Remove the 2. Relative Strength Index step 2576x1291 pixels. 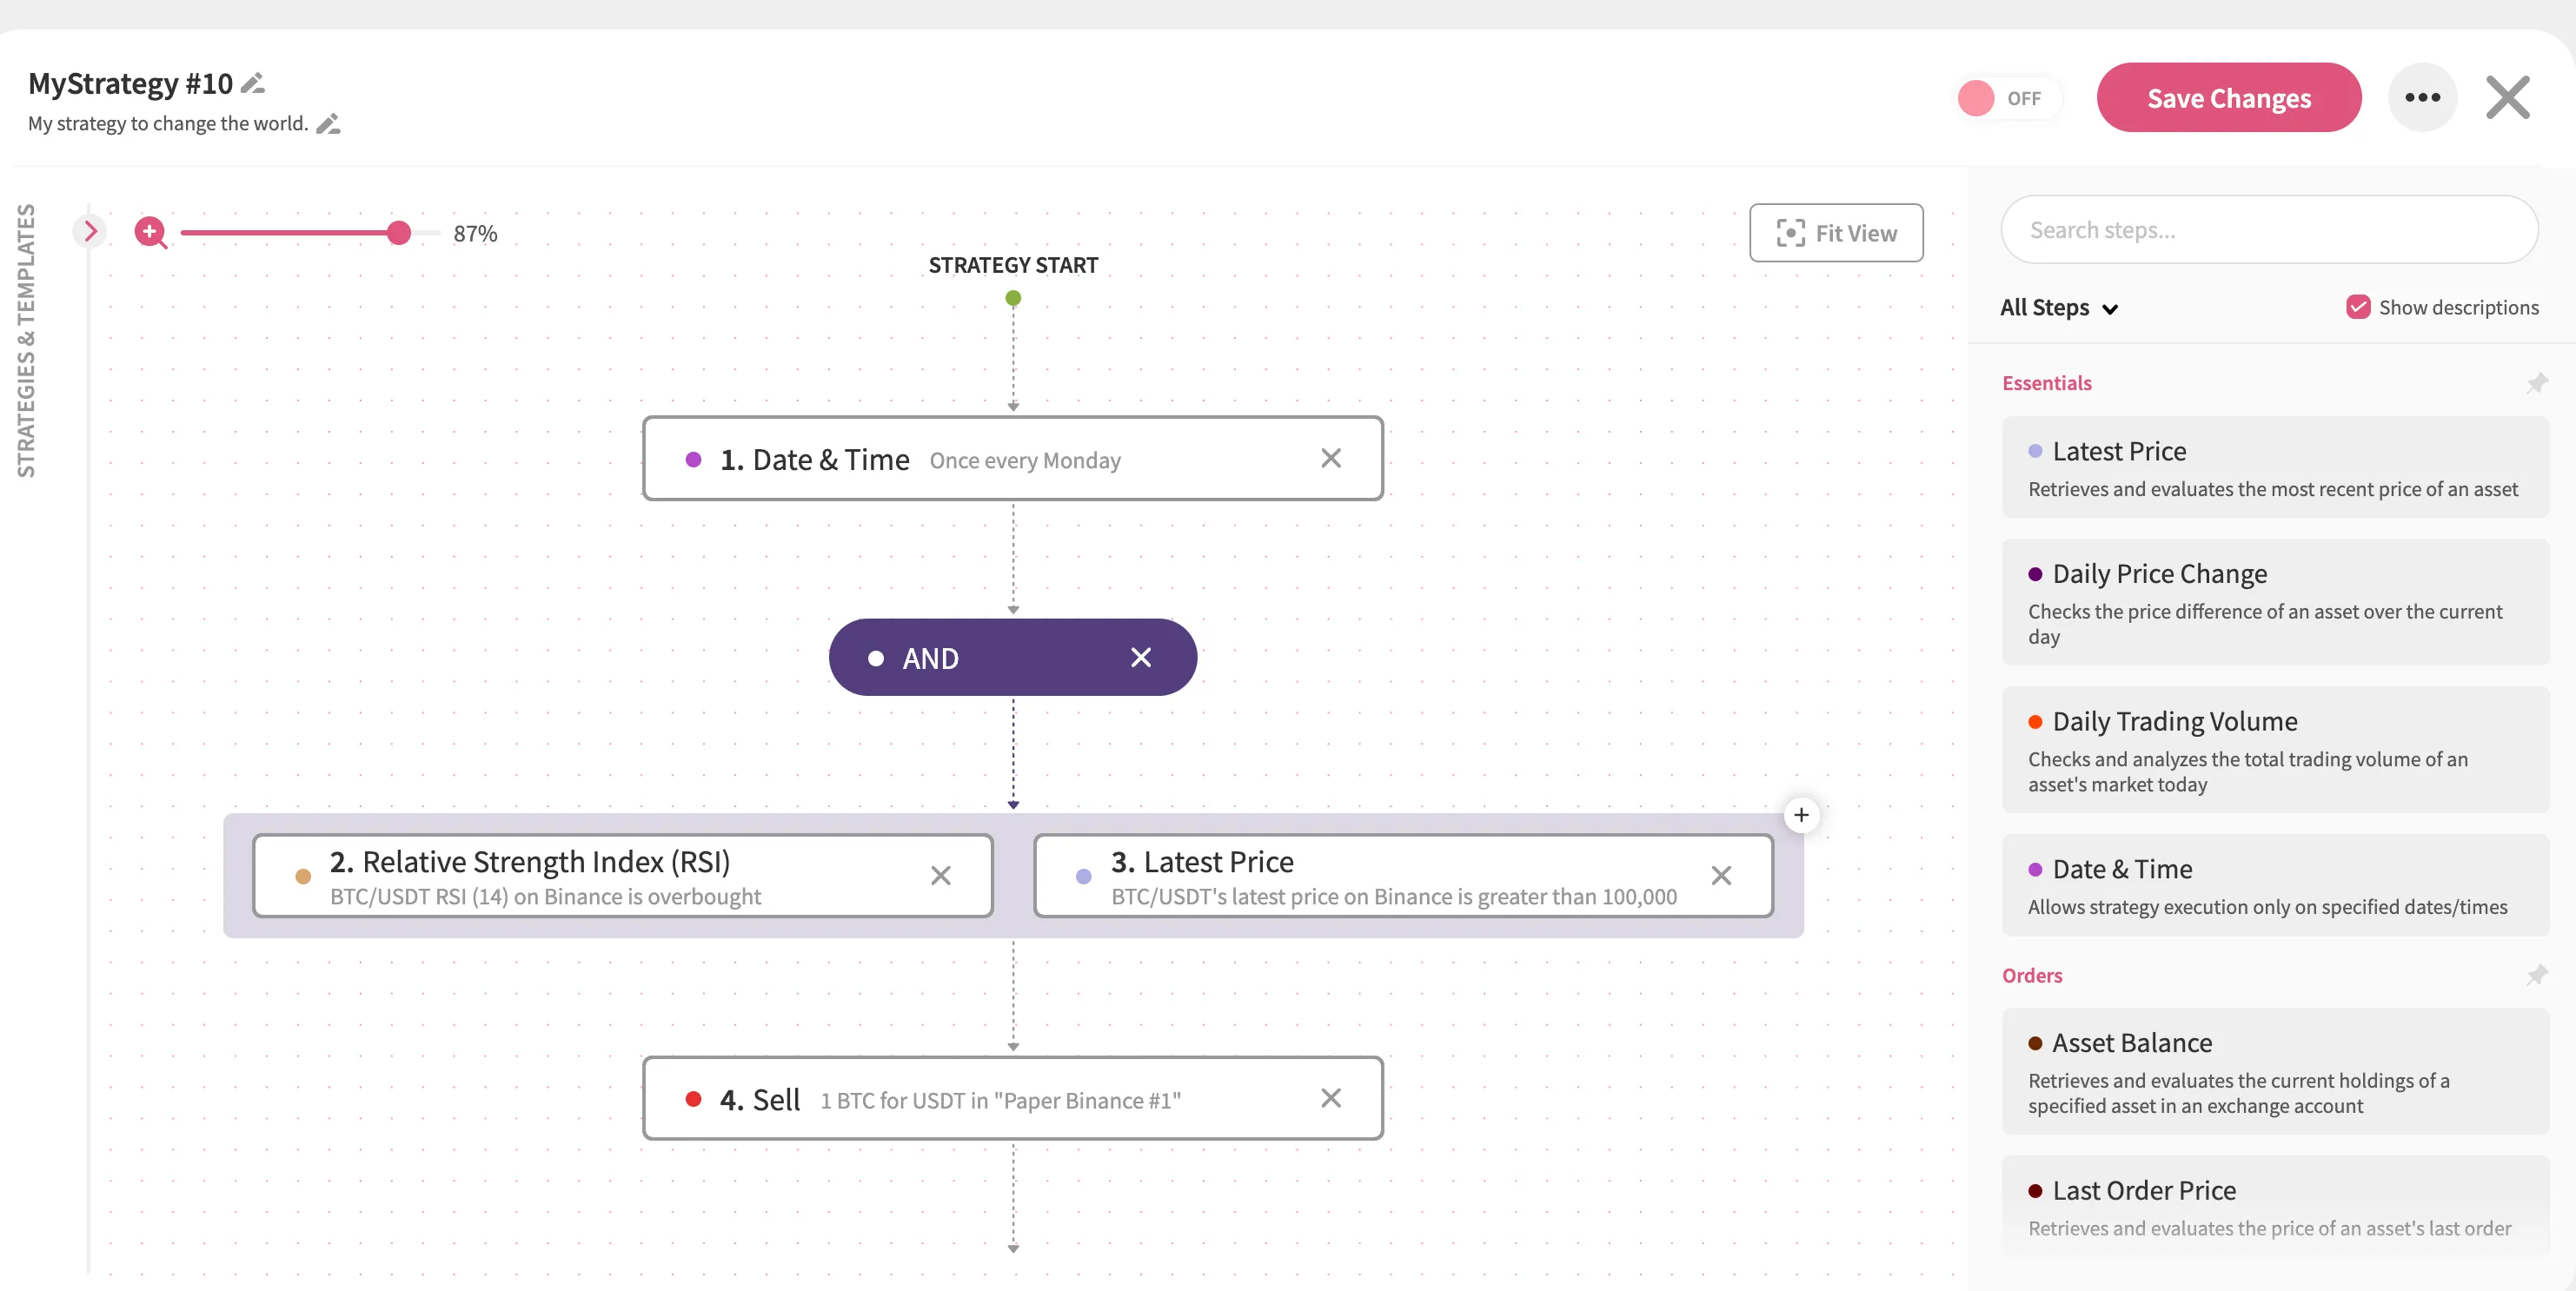pyautogui.click(x=941, y=876)
